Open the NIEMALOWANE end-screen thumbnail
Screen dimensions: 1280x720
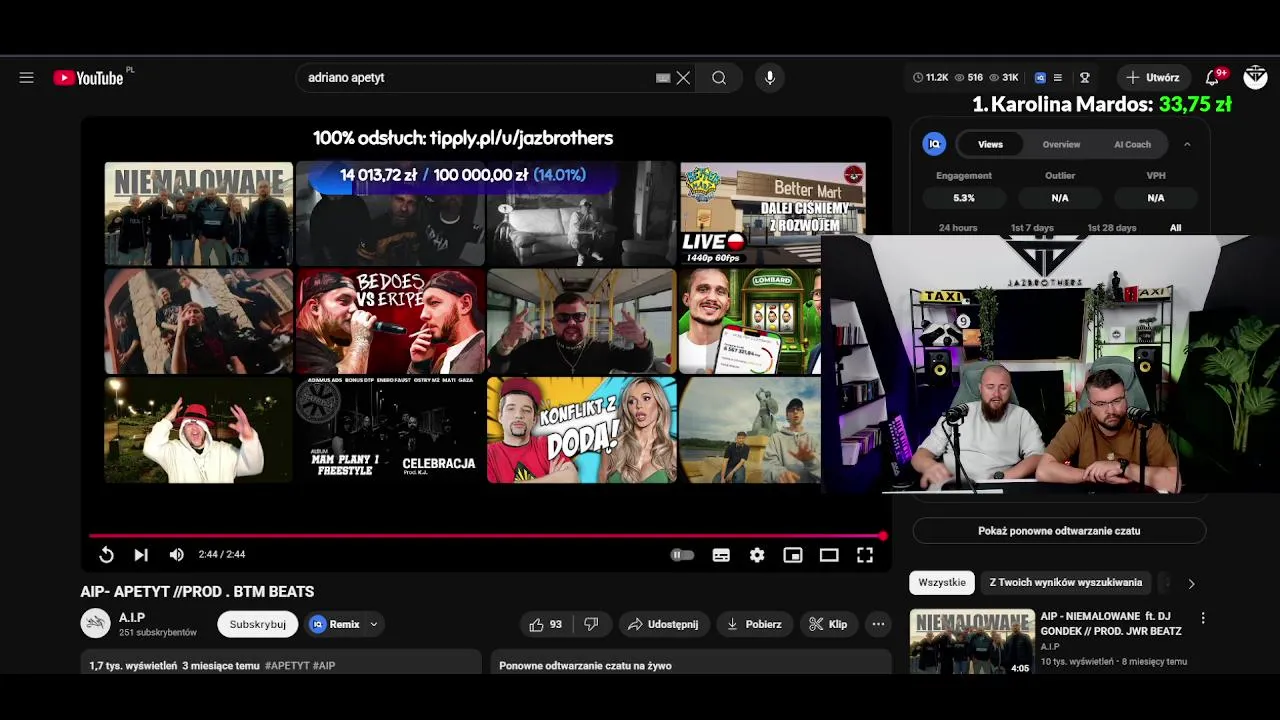point(199,214)
